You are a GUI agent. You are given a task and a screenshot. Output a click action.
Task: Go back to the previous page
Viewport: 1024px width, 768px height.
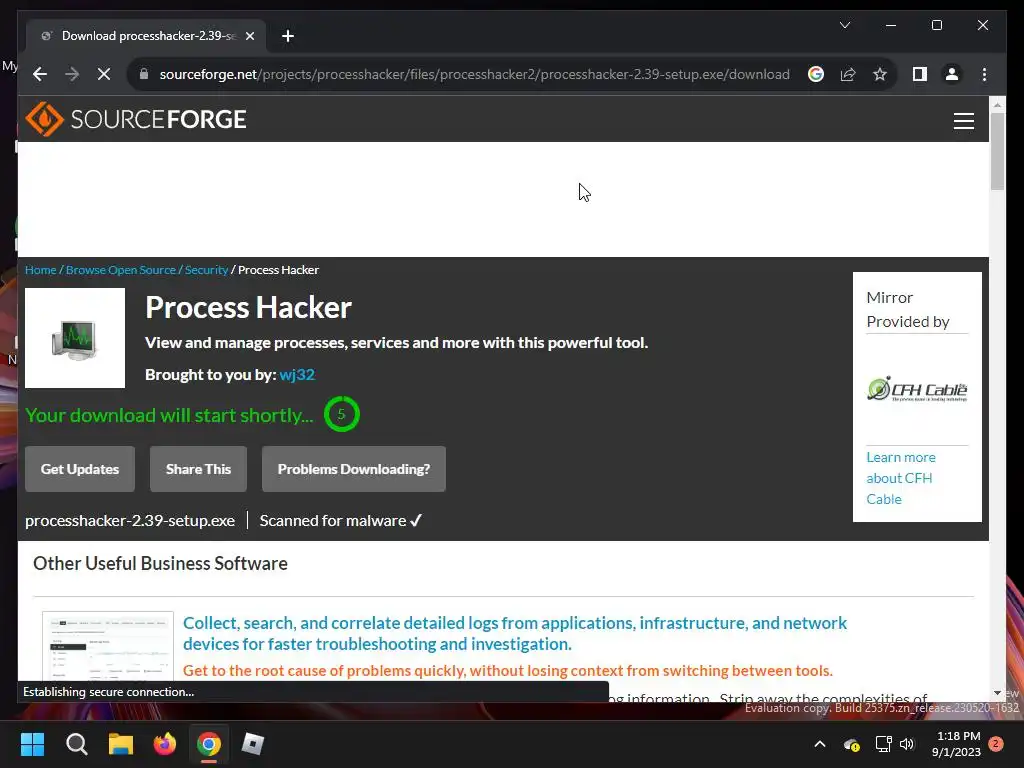[40, 74]
